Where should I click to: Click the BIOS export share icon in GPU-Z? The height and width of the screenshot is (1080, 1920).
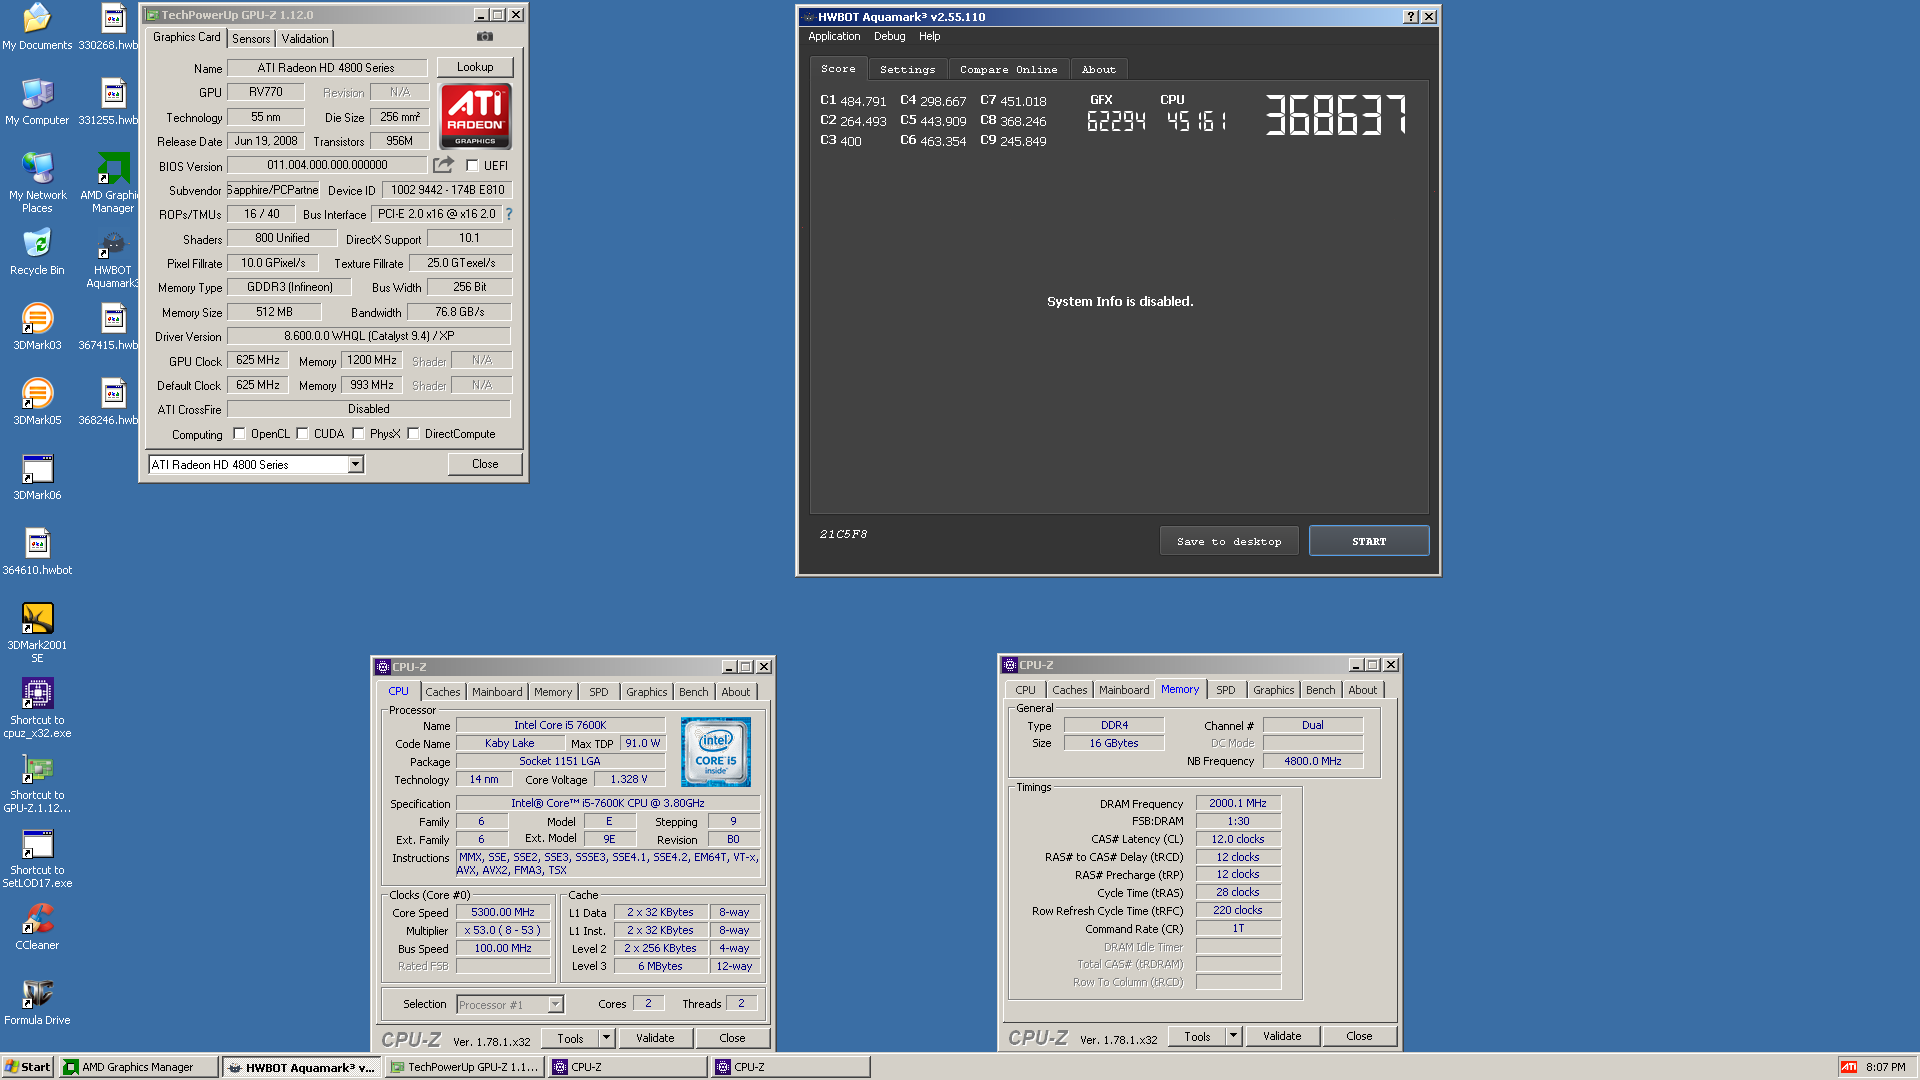443,165
